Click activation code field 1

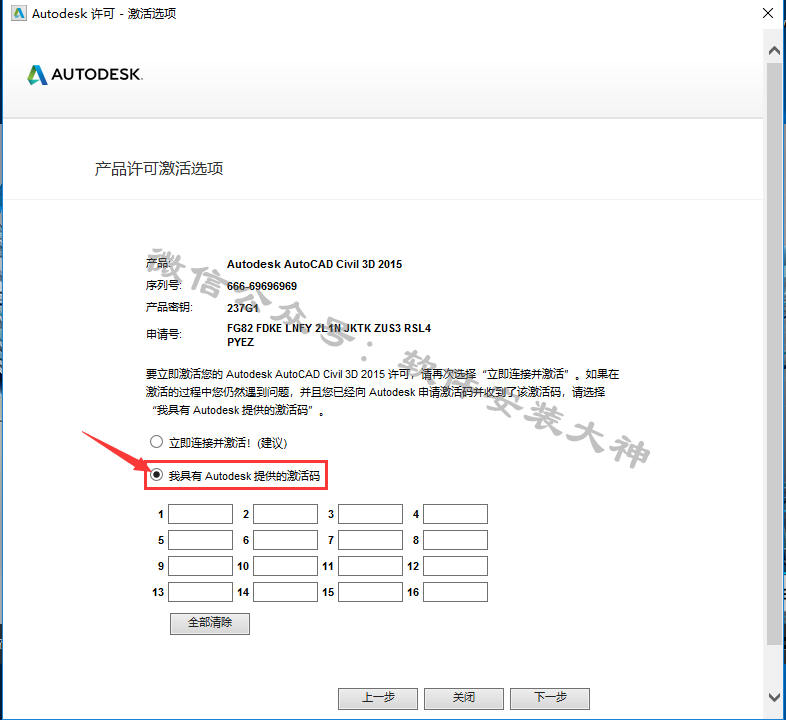point(201,514)
